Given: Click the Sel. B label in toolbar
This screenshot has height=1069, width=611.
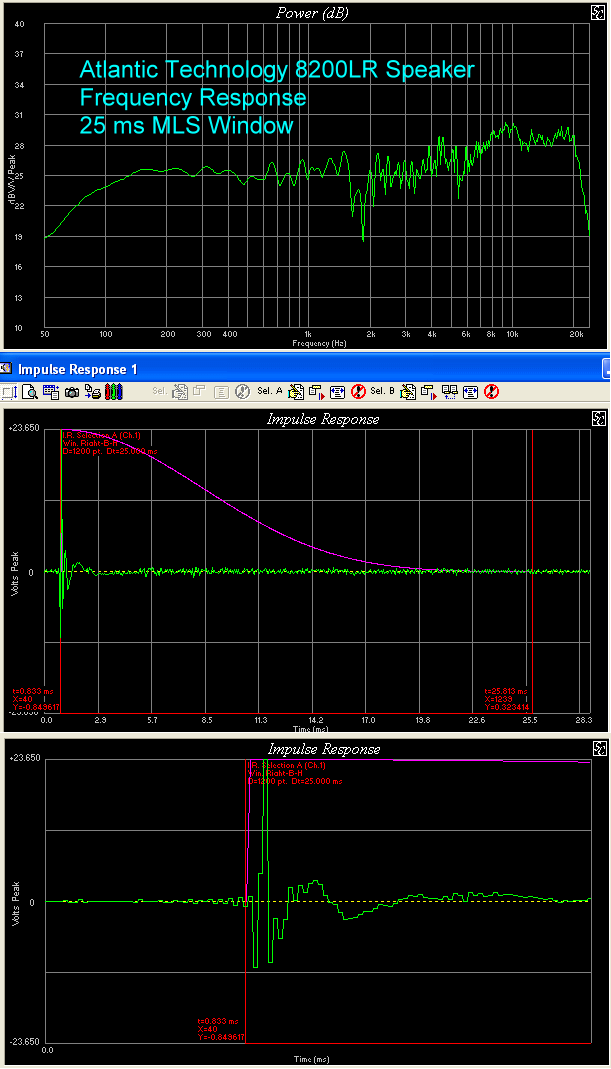Looking at the screenshot, I should (382, 391).
